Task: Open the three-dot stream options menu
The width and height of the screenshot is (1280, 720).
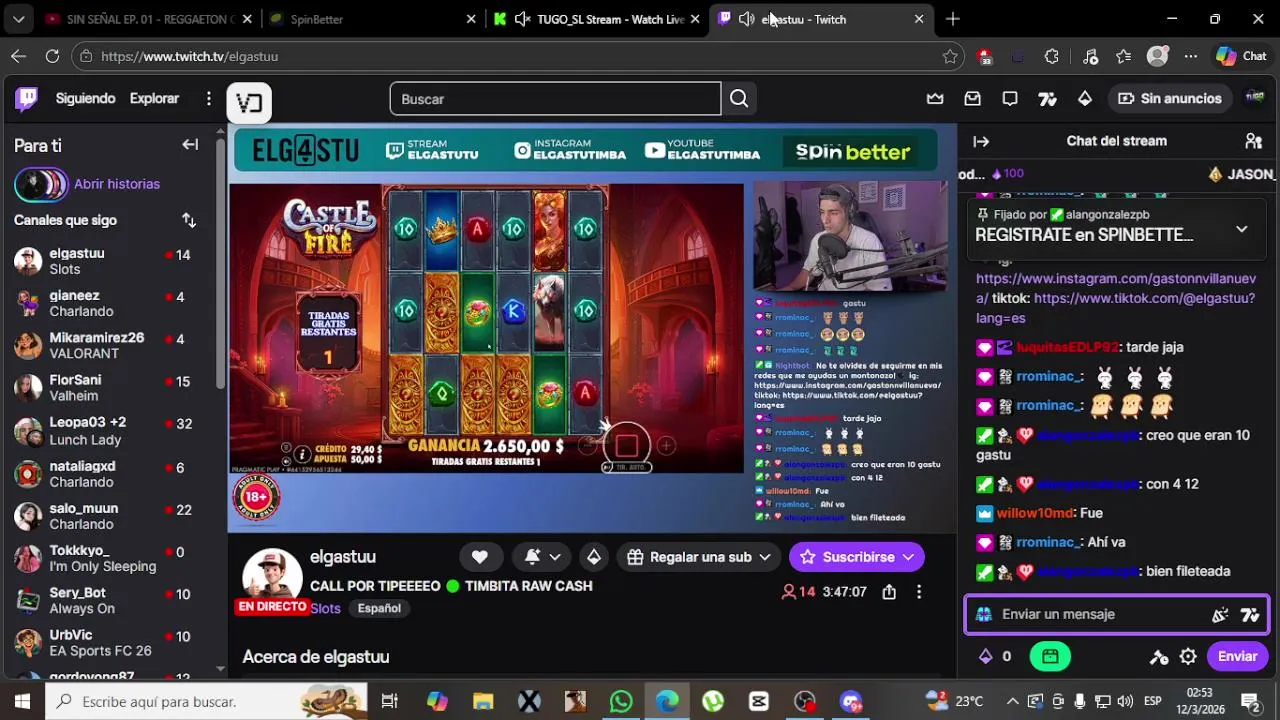Action: coord(919,592)
